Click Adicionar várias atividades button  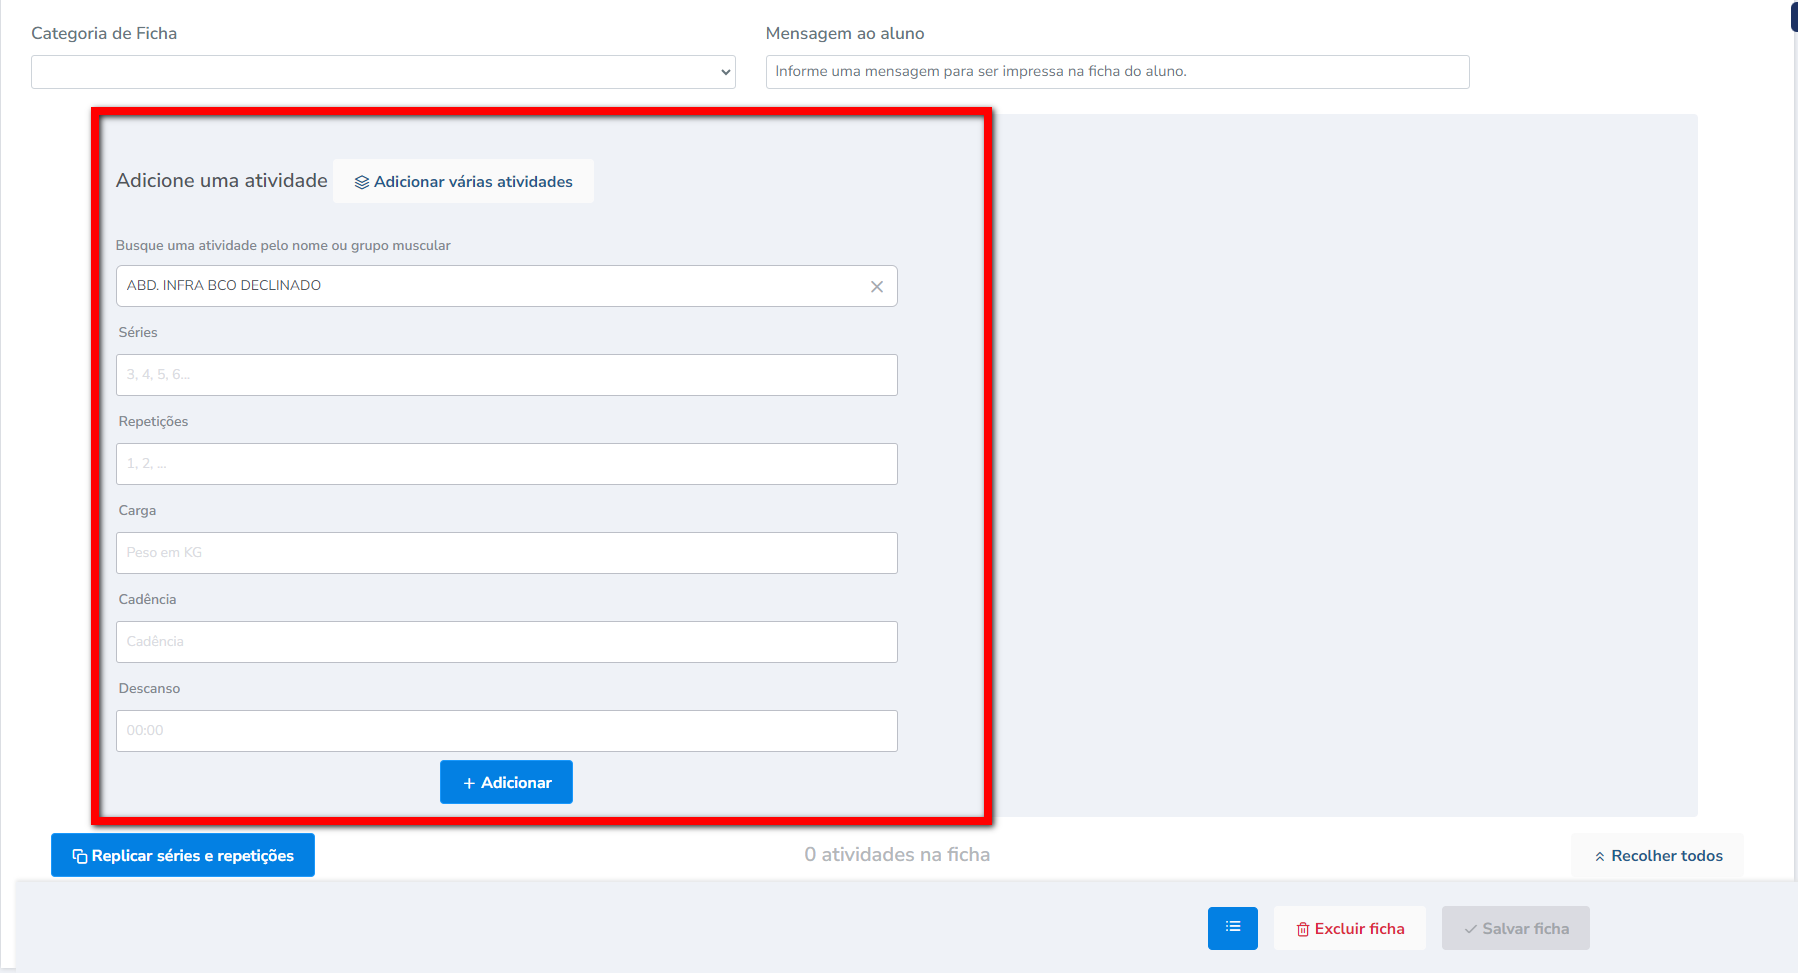(x=463, y=182)
